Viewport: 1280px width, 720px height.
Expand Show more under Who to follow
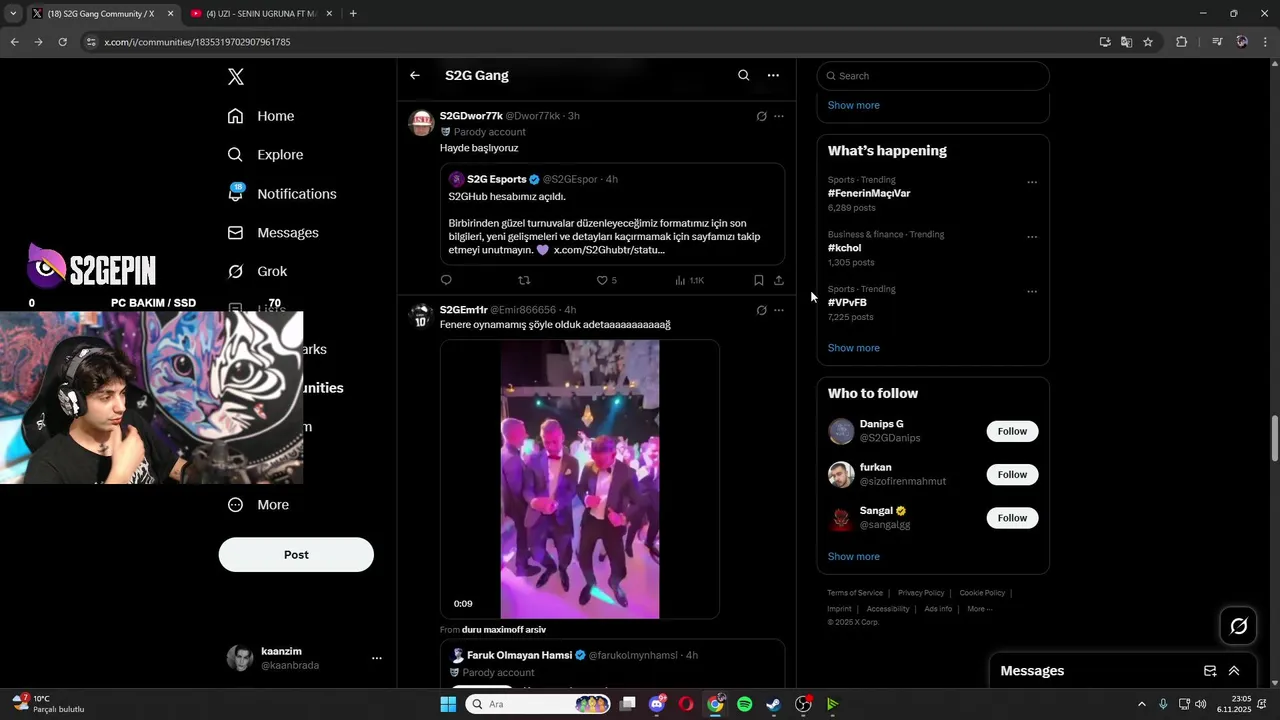coord(853,556)
